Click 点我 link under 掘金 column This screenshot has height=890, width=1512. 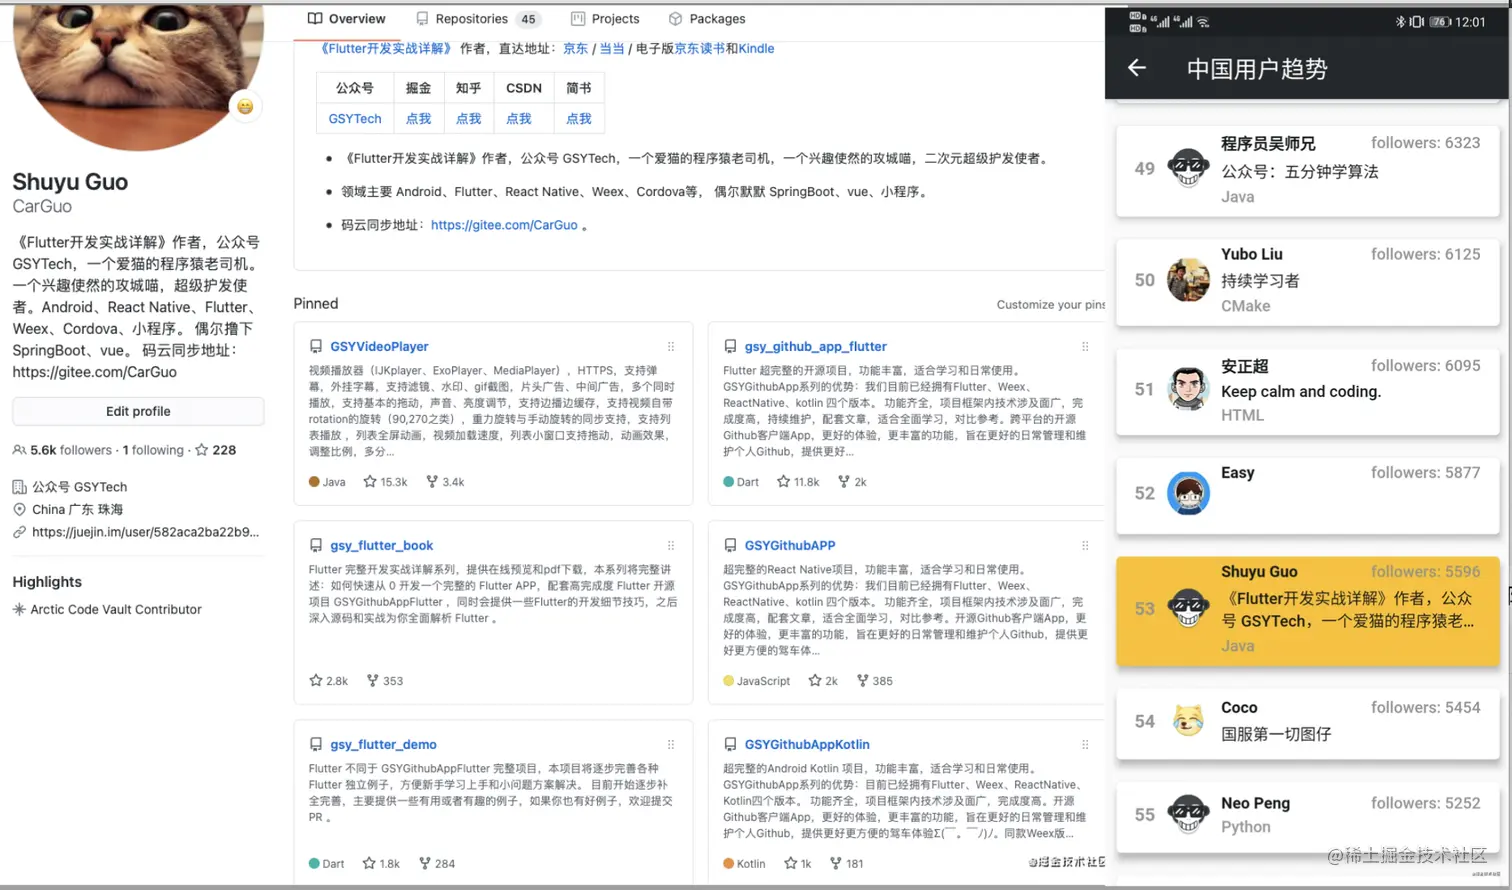(x=418, y=118)
